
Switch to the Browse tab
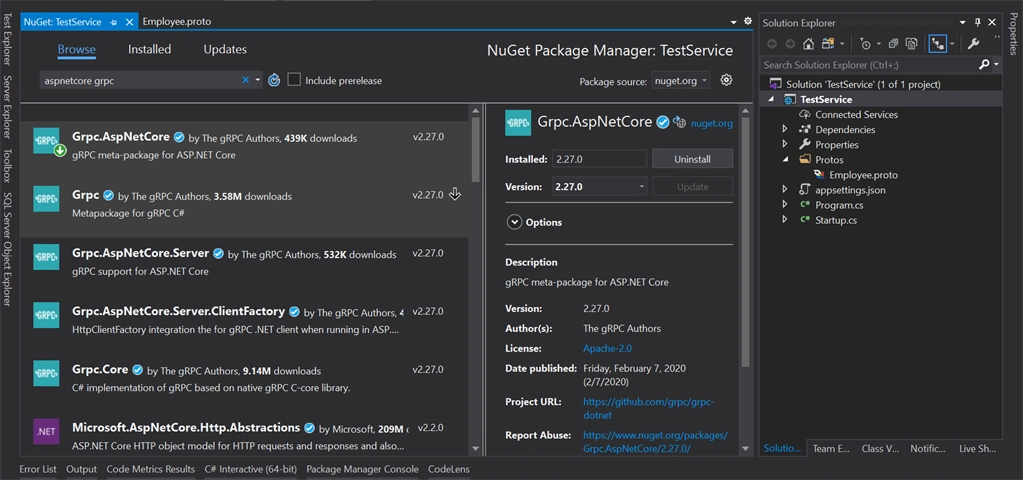click(76, 50)
